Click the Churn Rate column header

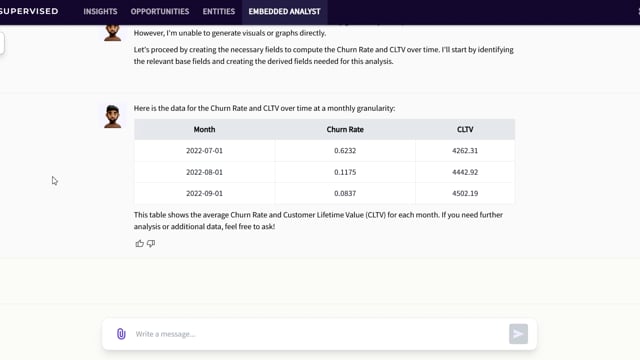[345, 129]
